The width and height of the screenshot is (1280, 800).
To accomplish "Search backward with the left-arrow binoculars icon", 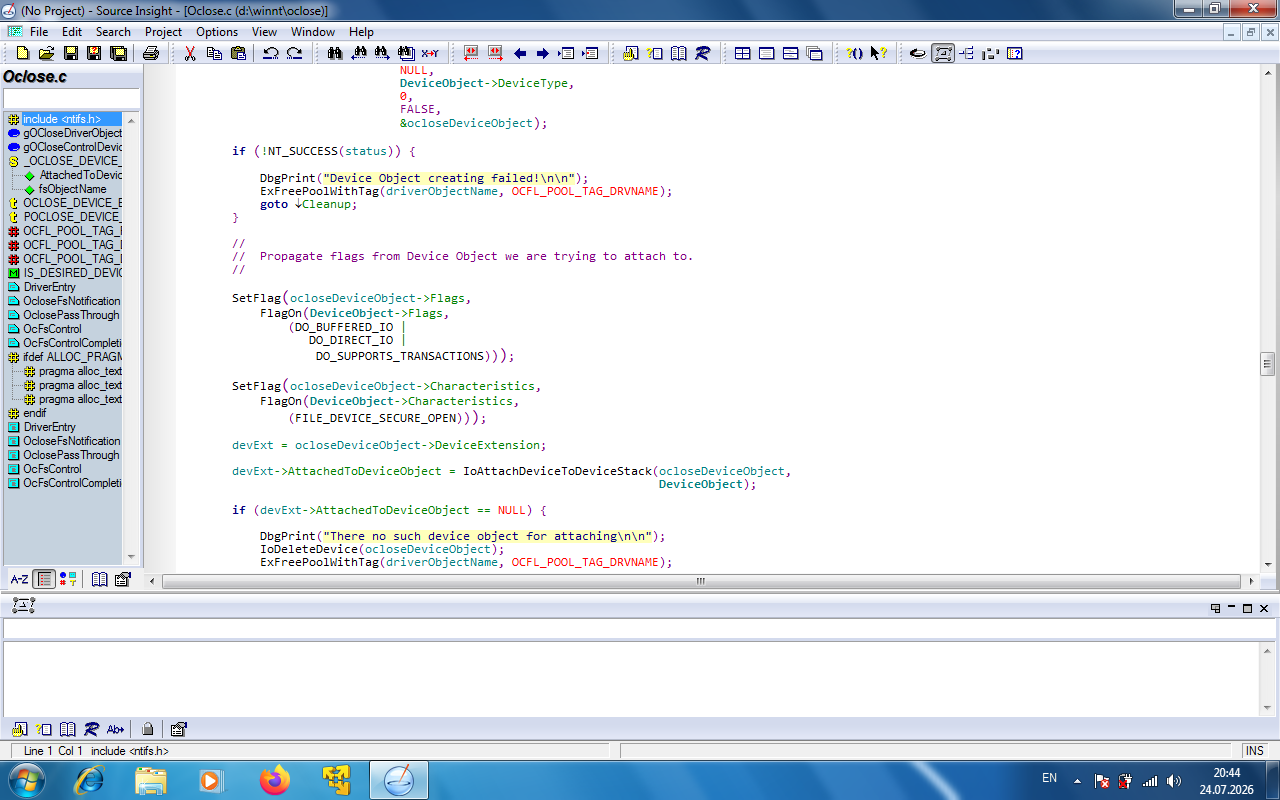I will (358, 53).
